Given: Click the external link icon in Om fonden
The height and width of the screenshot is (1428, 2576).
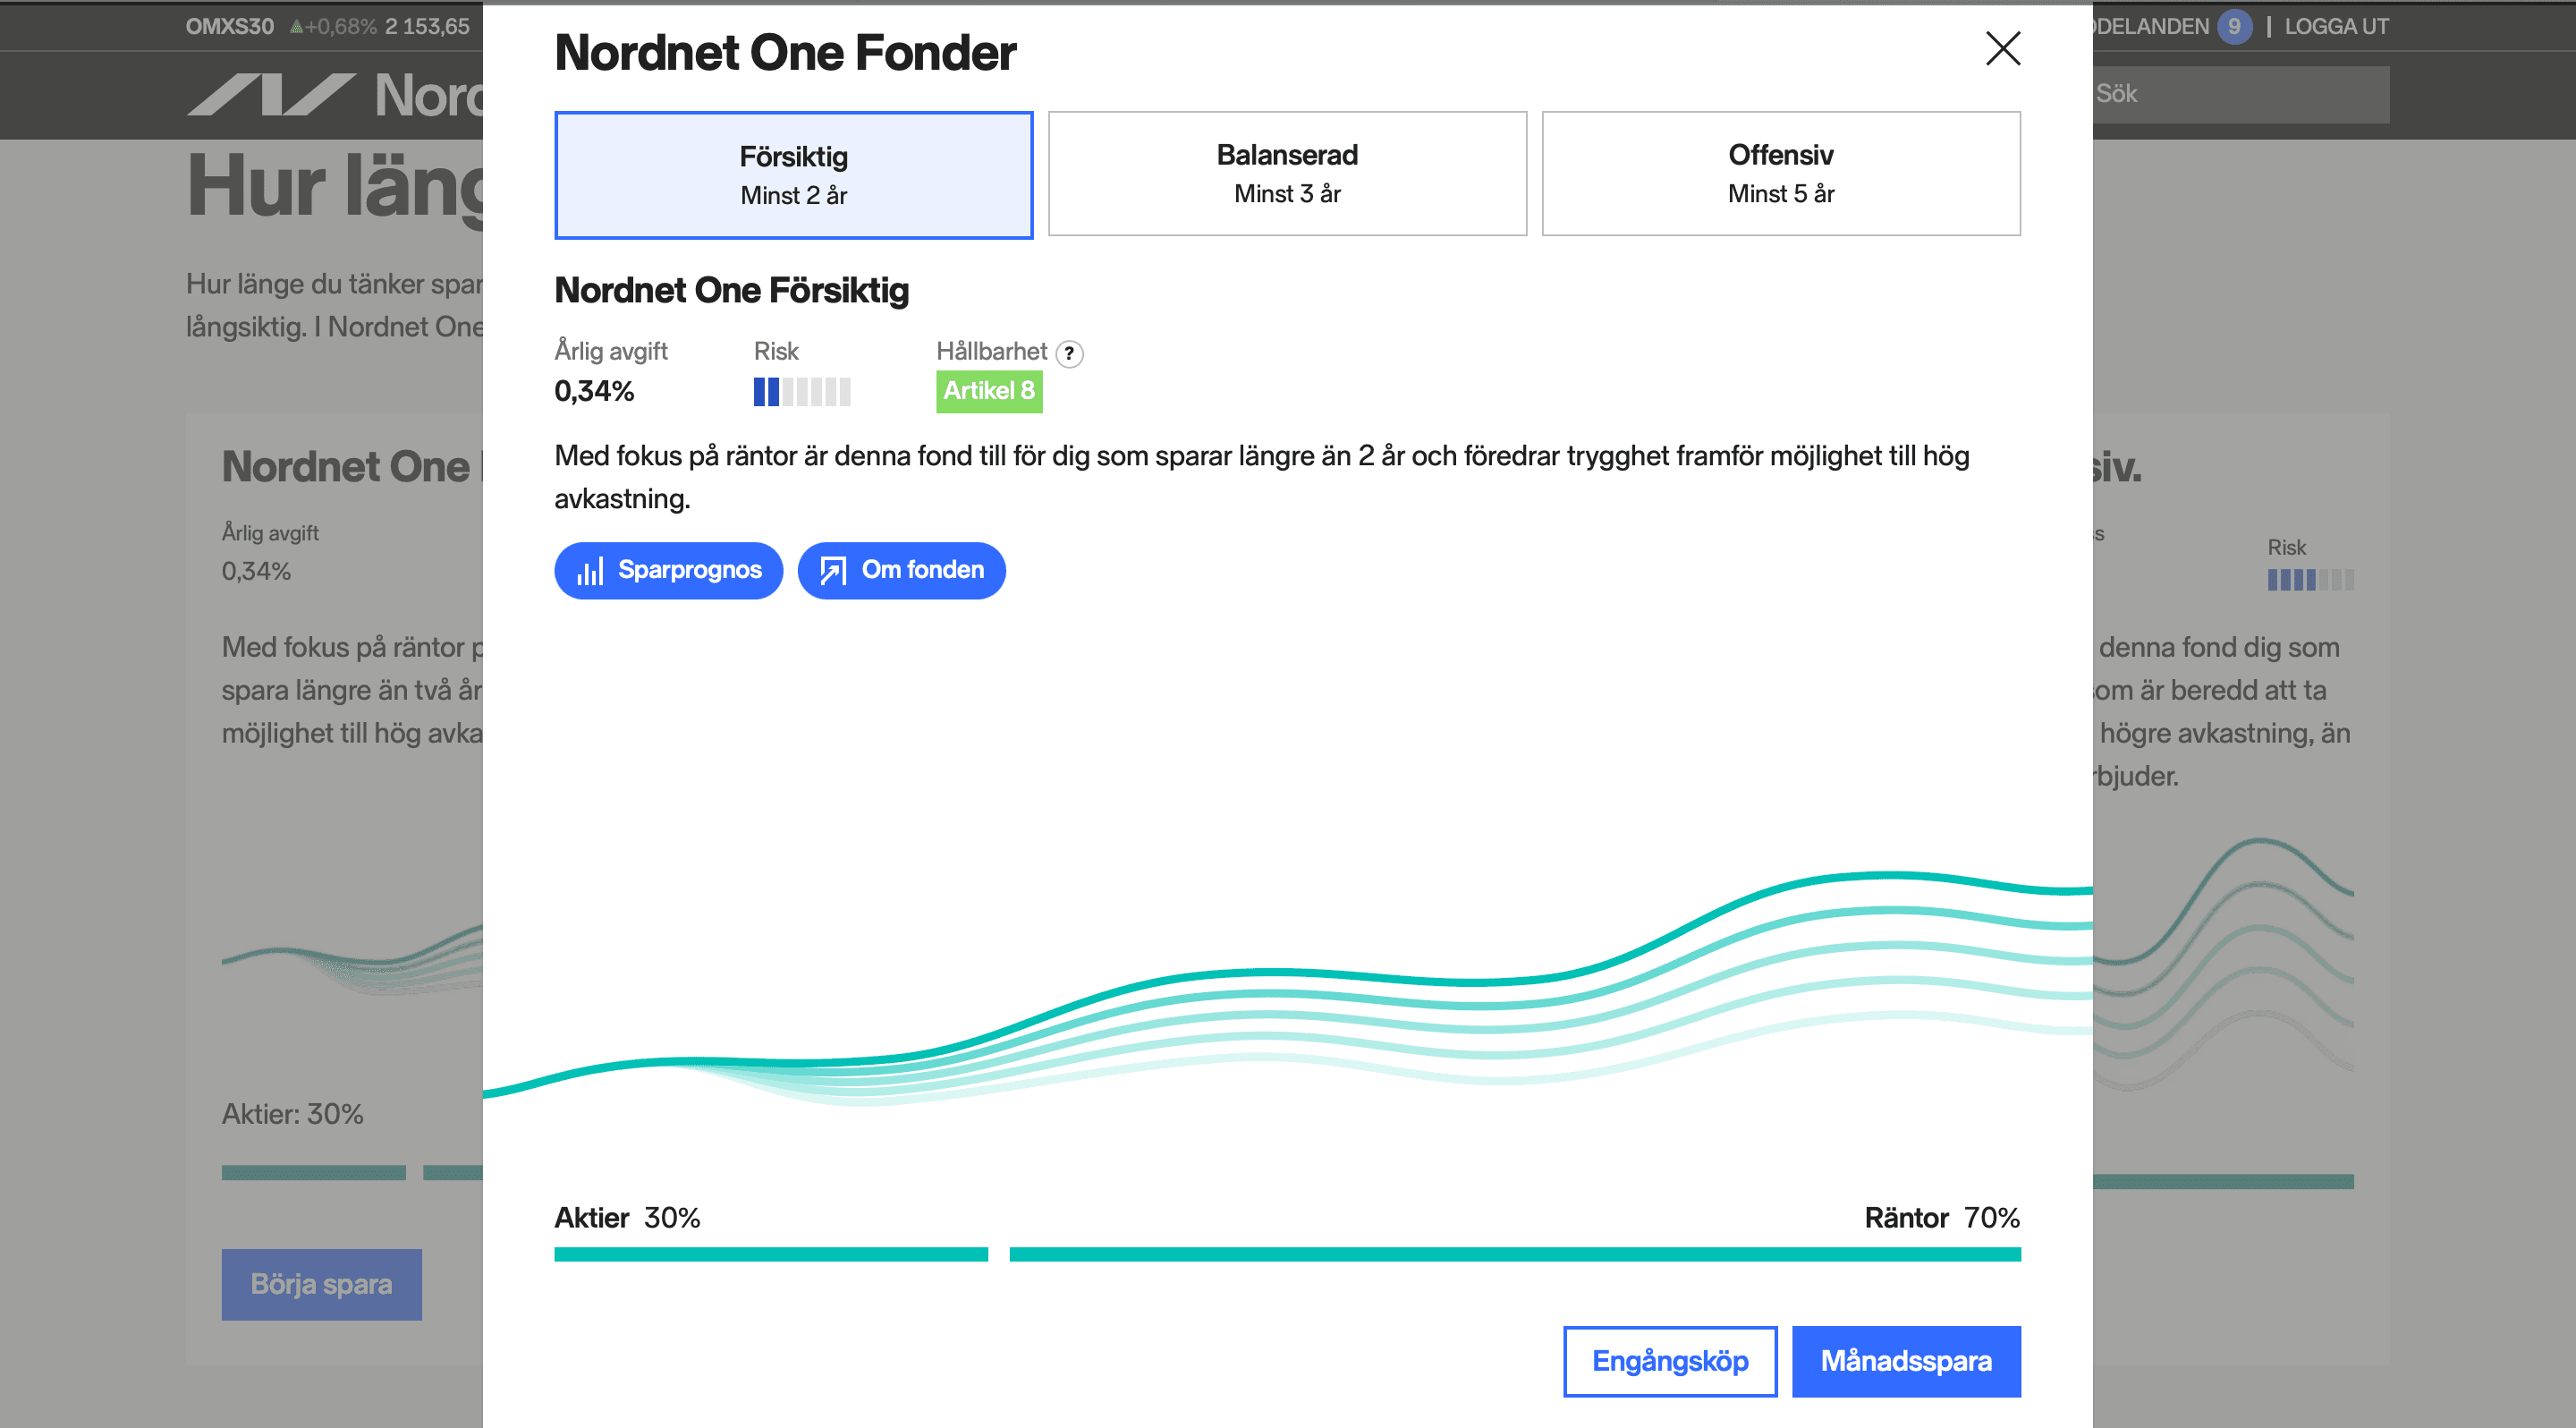Looking at the screenshot, I should coord(832,571).
